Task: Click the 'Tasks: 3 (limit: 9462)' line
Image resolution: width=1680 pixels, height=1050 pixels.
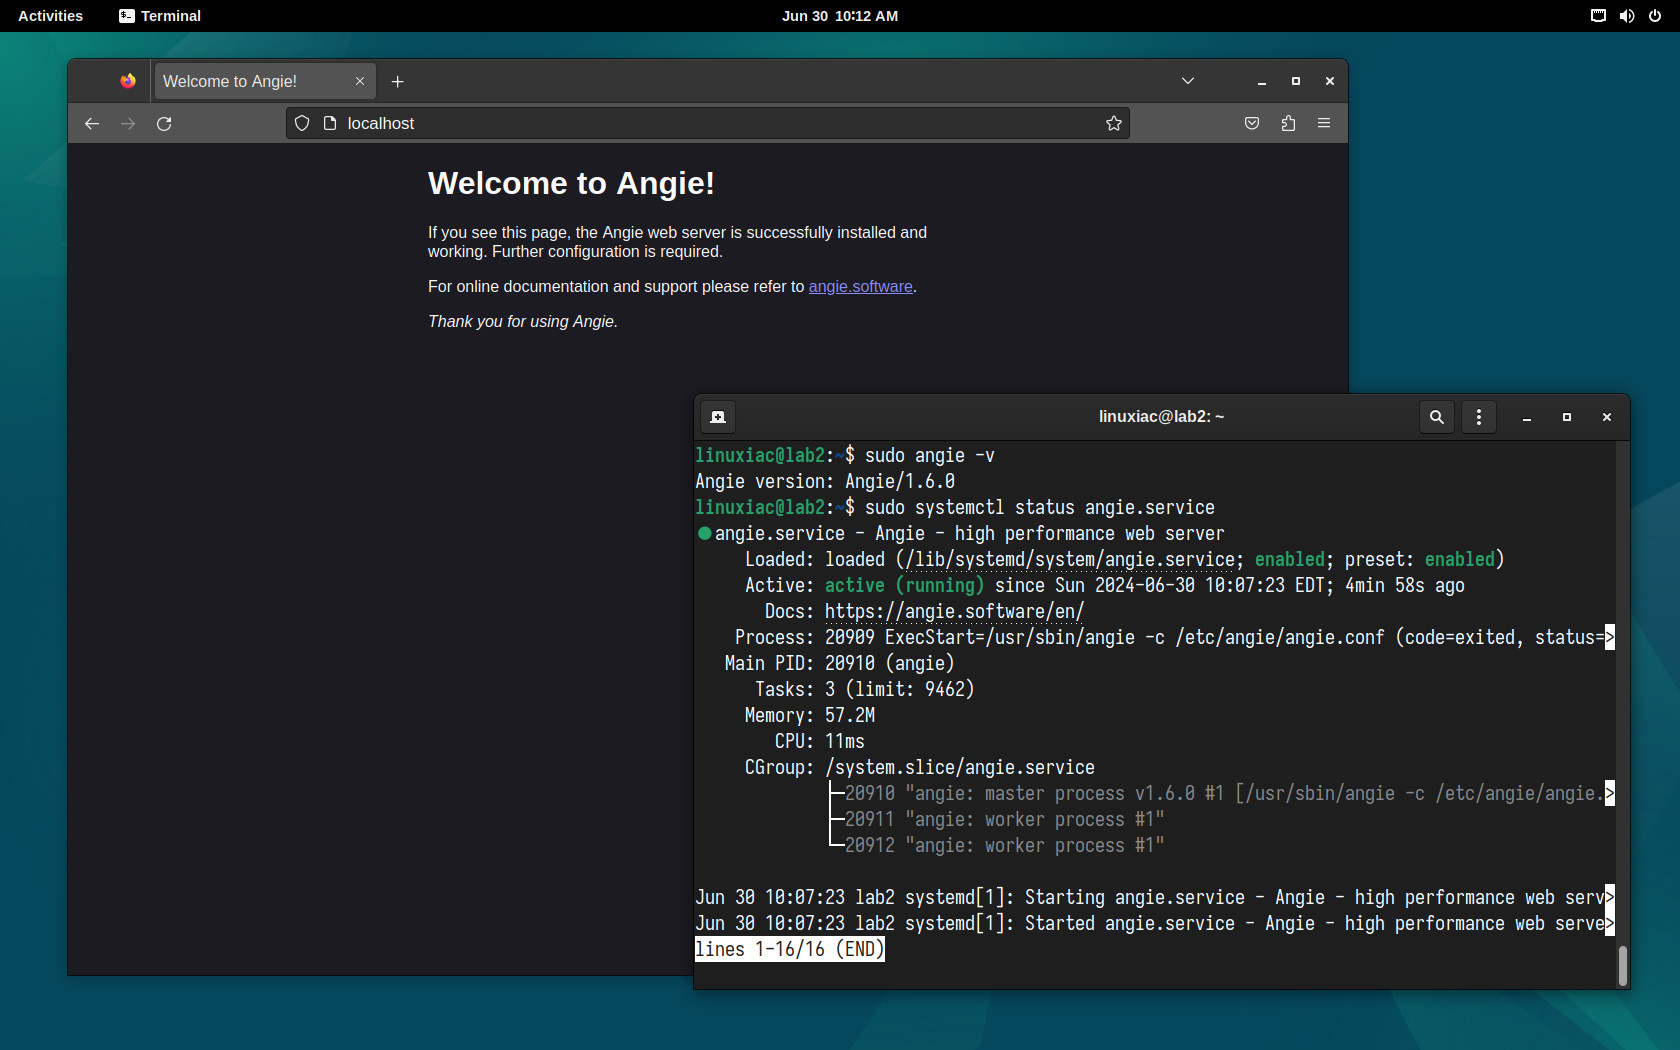Action: (864, 689)
